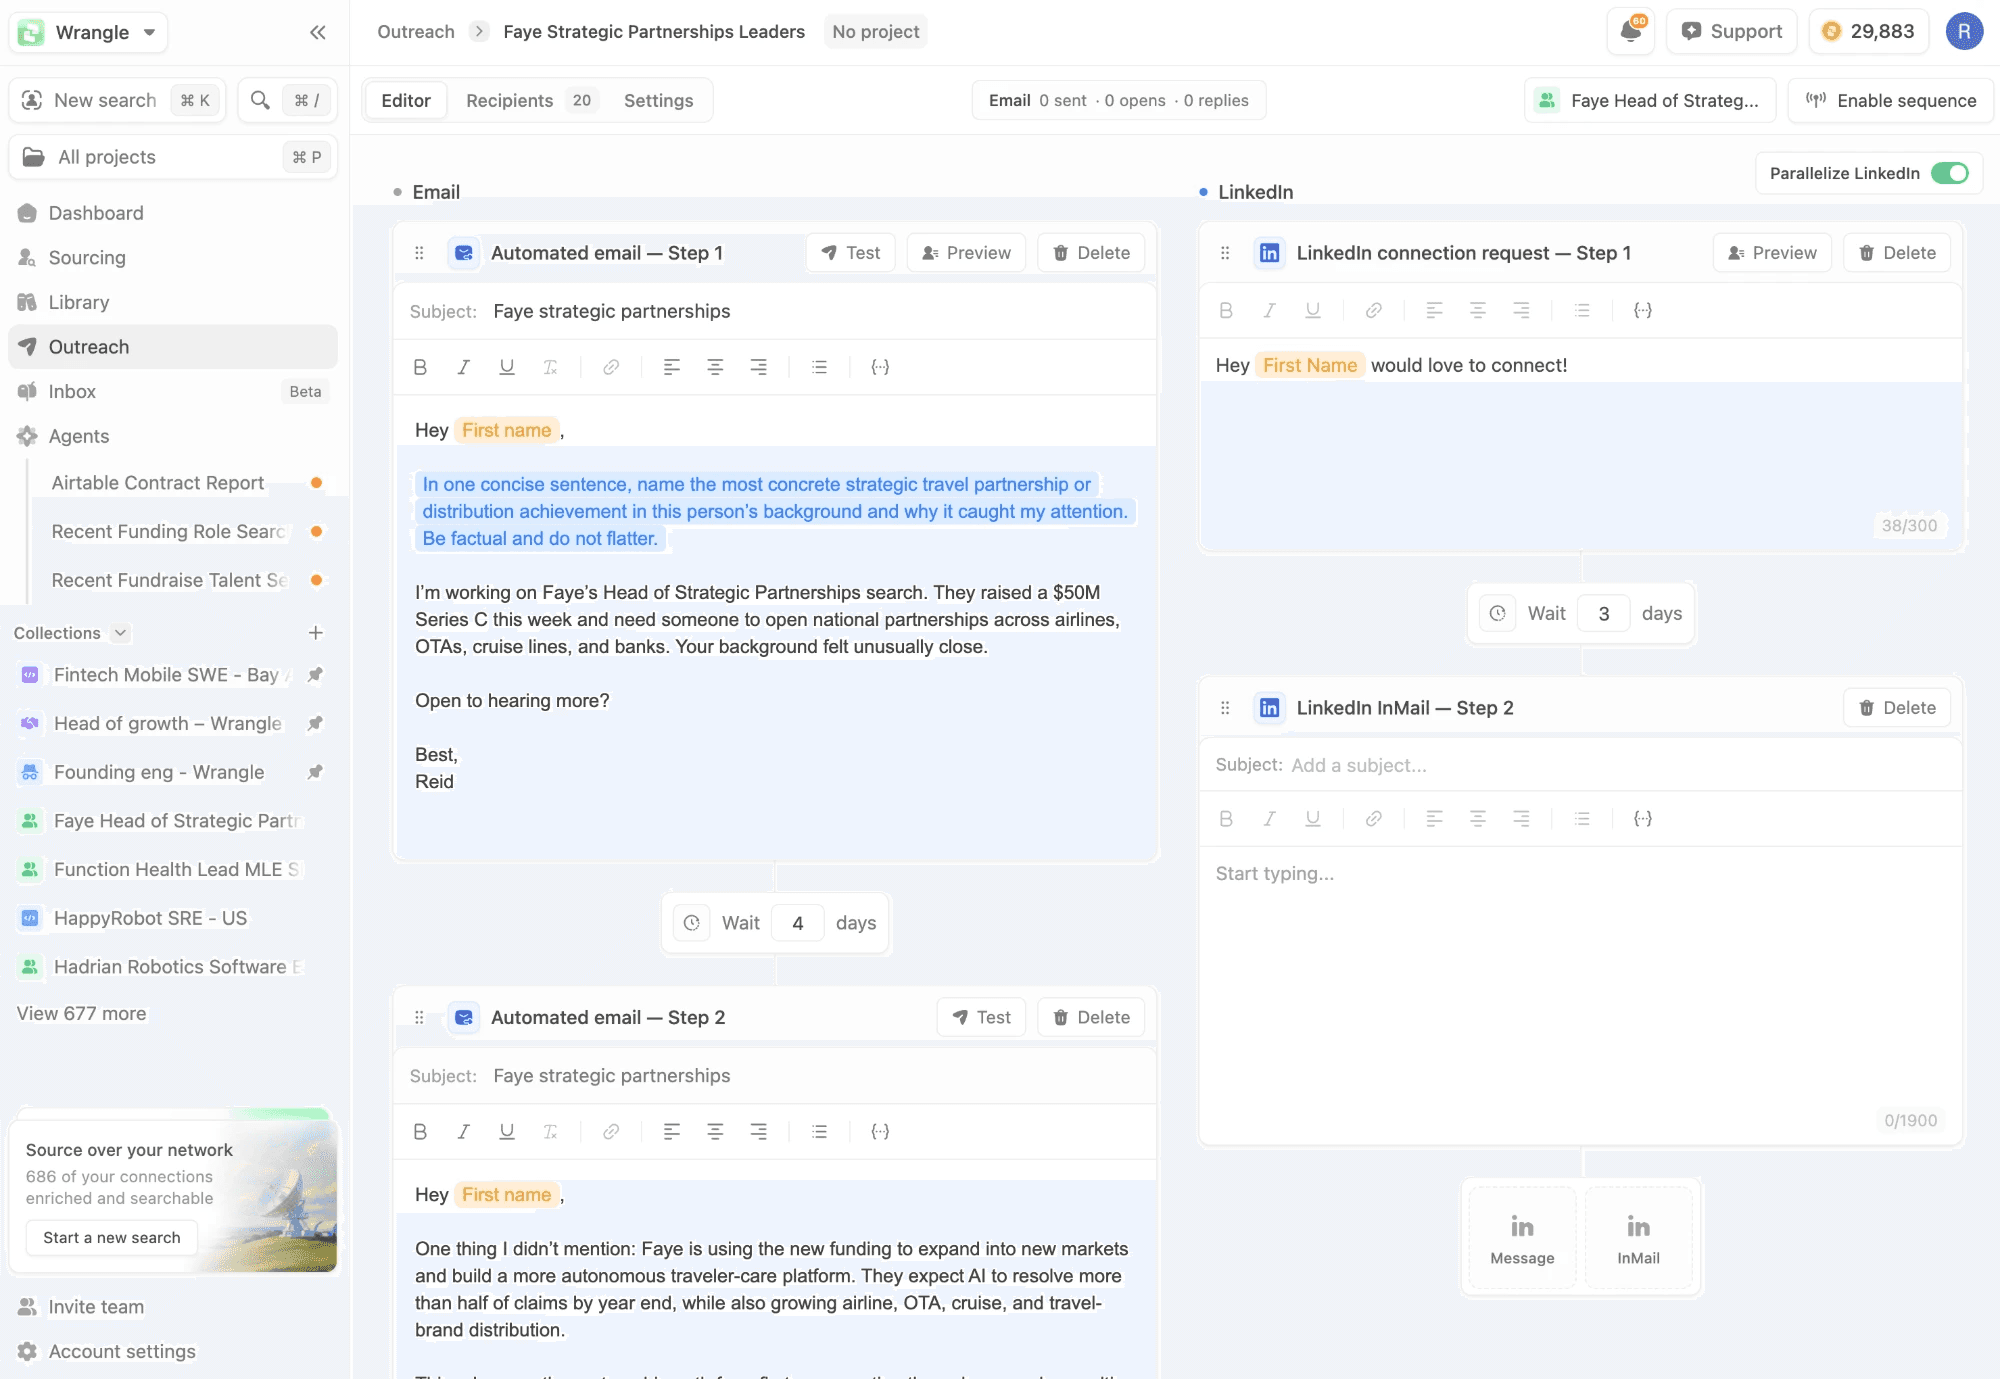Click New search button
Screen dimensions: 2000x1379
(117, 100)
